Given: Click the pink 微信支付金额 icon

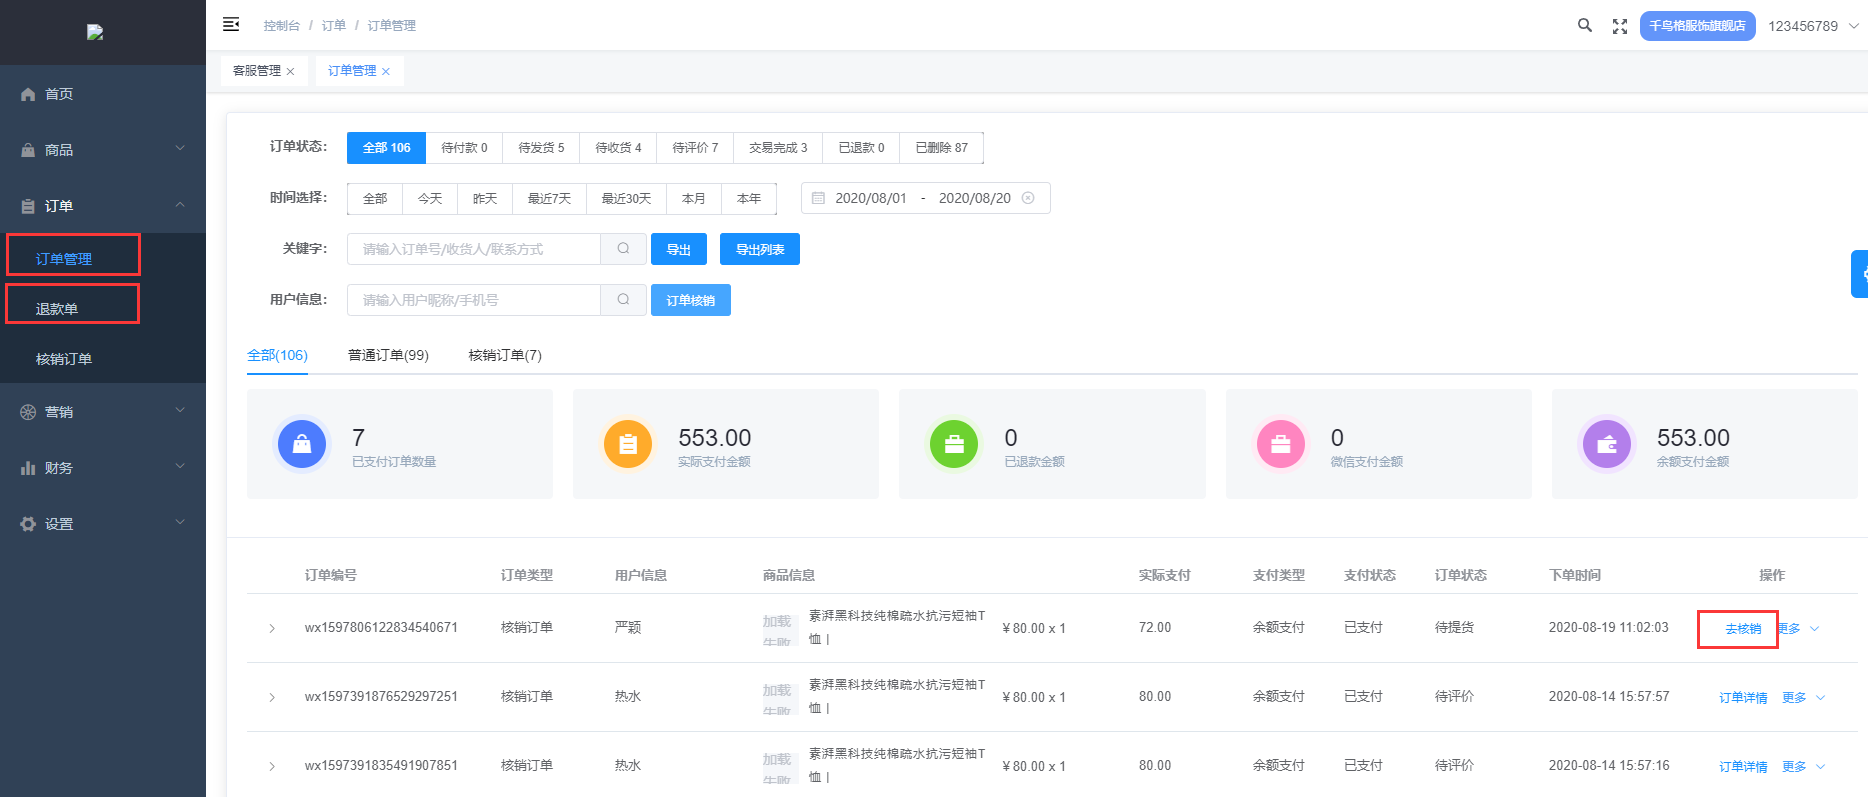Looking at the screenshot, I should point(1281,443).
